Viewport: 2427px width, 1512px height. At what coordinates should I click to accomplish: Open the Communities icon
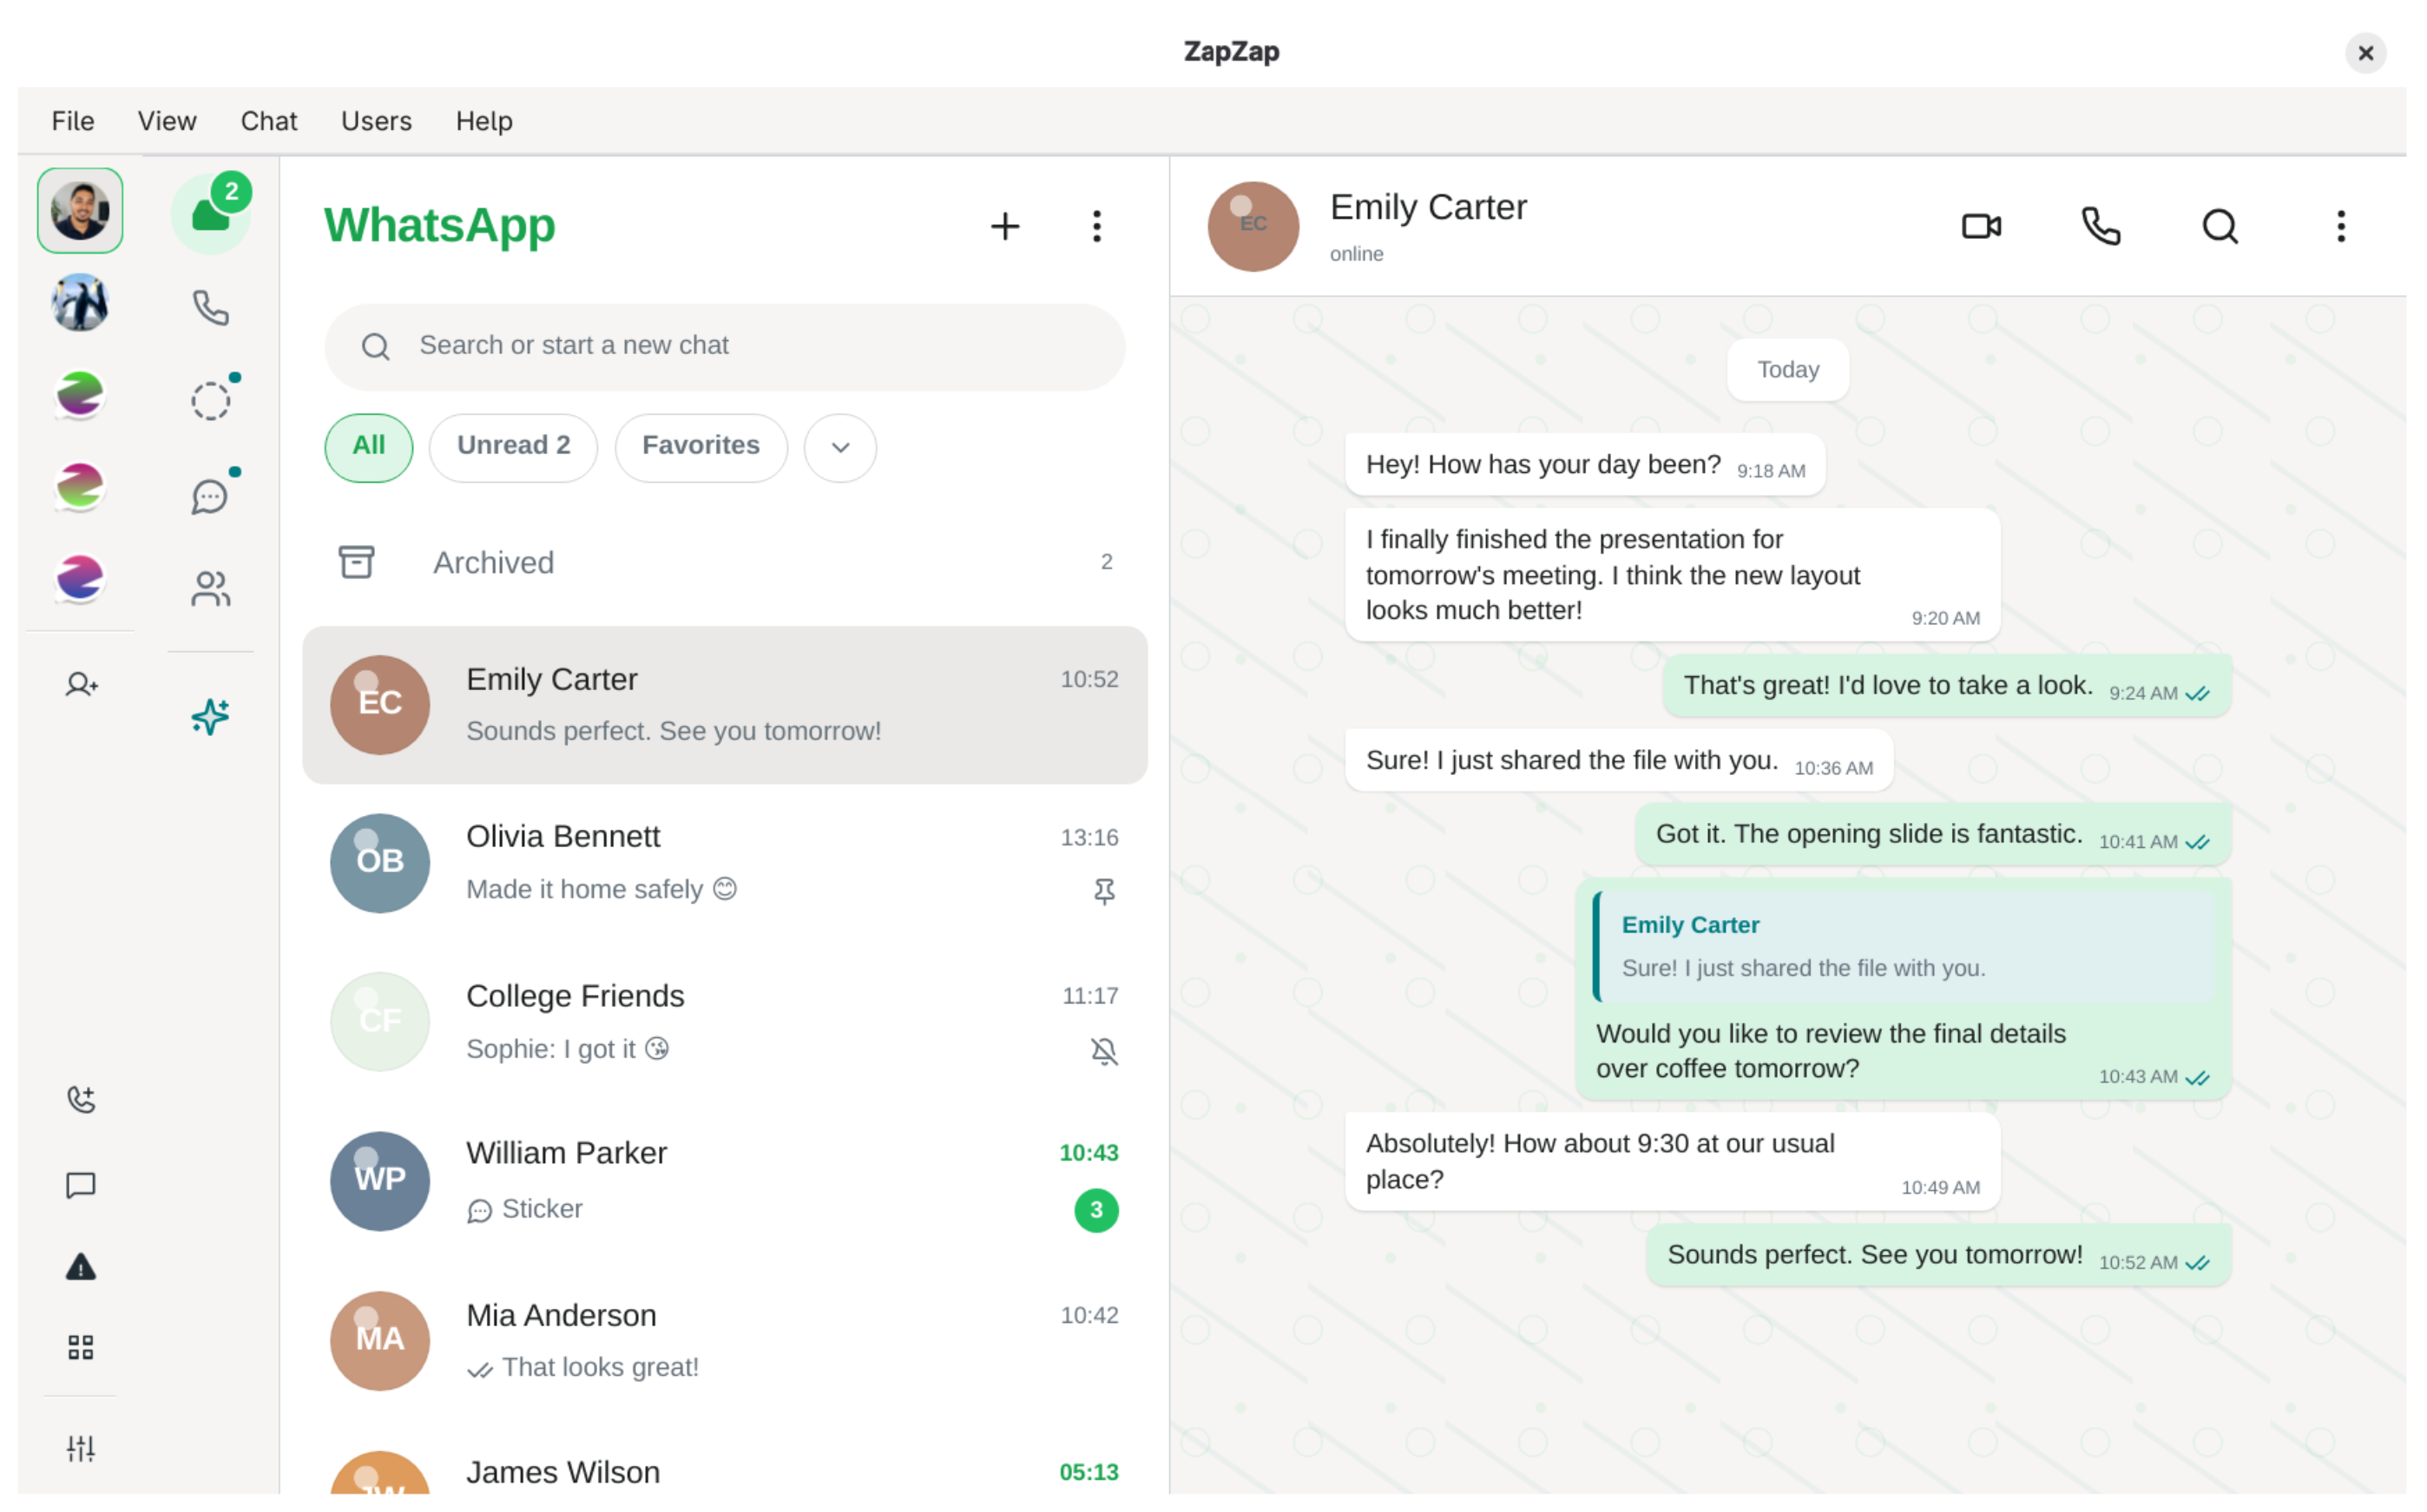click(x=211, y=588)
